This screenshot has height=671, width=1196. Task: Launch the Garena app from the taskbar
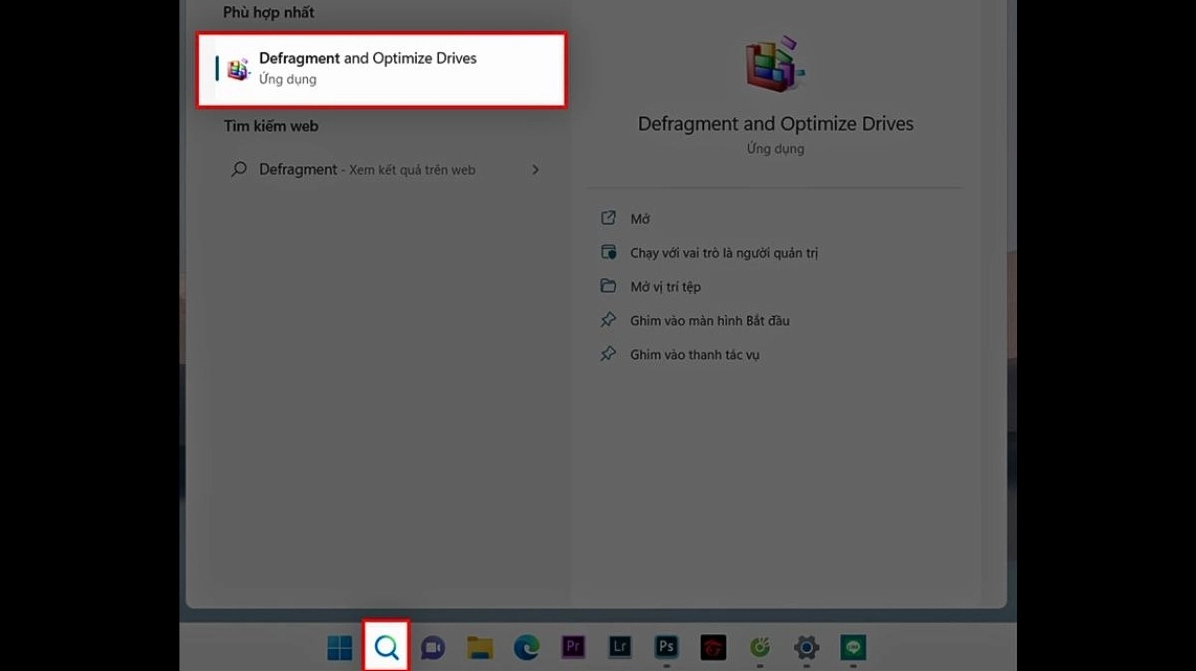(759, 646)
